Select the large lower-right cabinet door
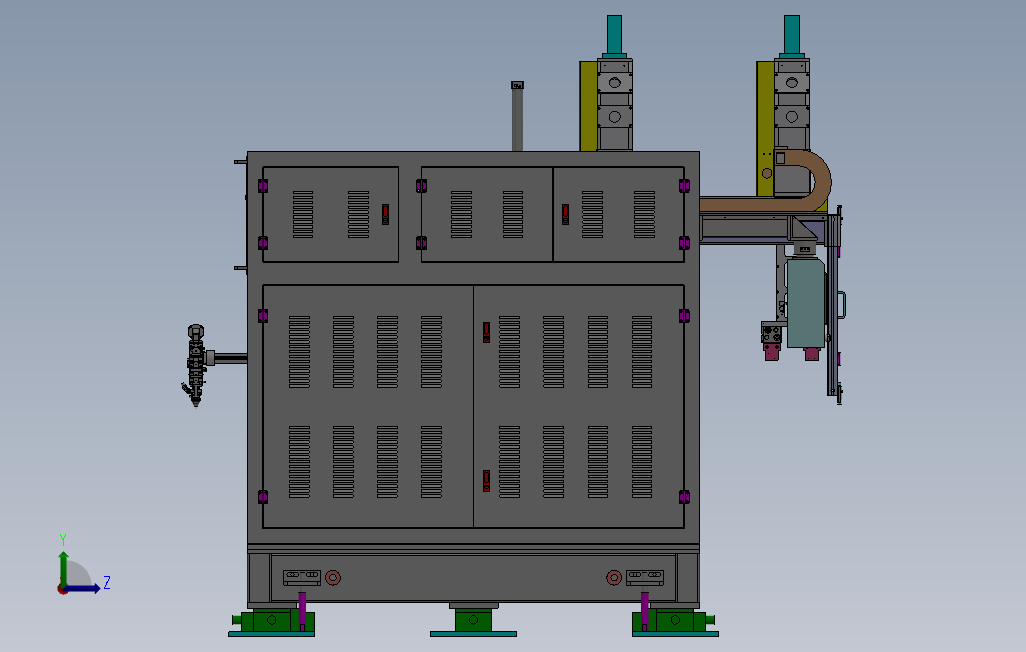Viewport: 1026px width, 652px height. (579, 406)
